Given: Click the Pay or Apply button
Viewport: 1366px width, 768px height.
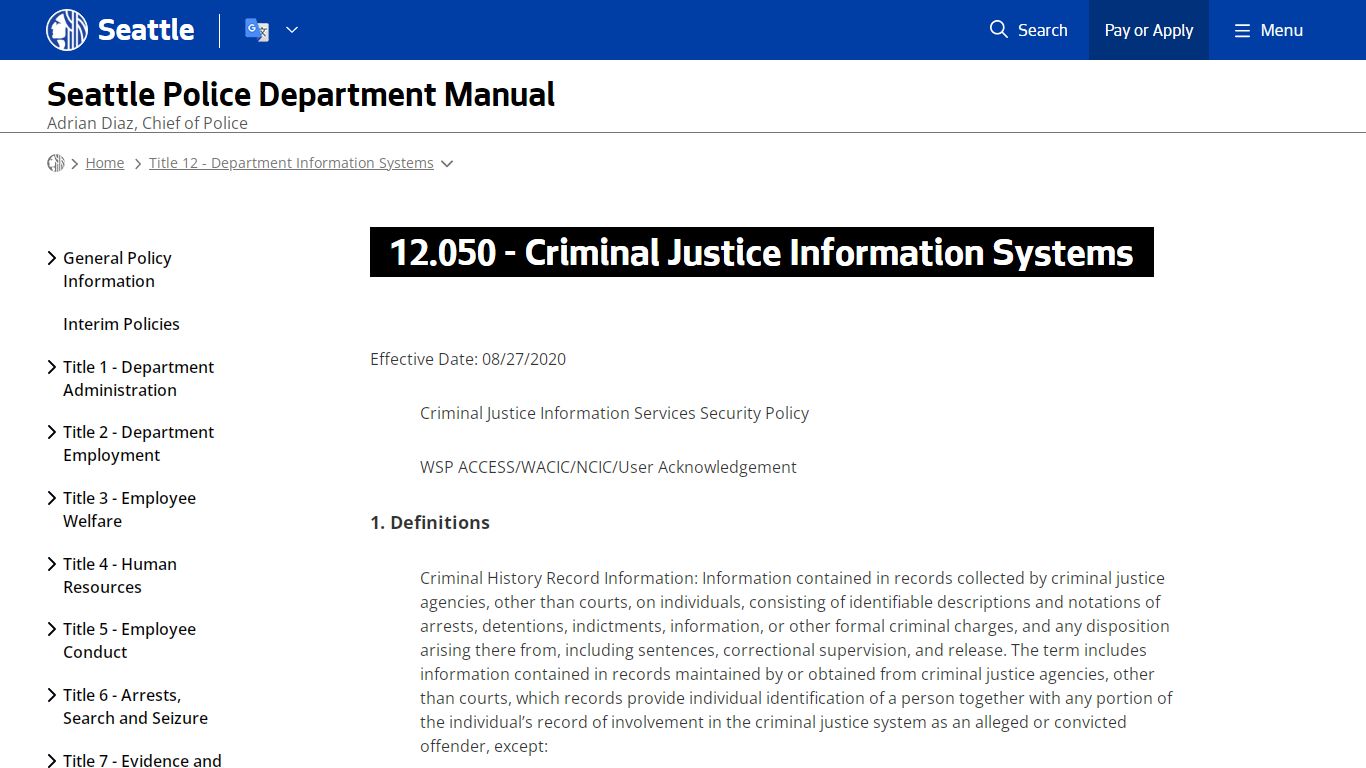Looking at the screenshot, I should click(1149, 30).
